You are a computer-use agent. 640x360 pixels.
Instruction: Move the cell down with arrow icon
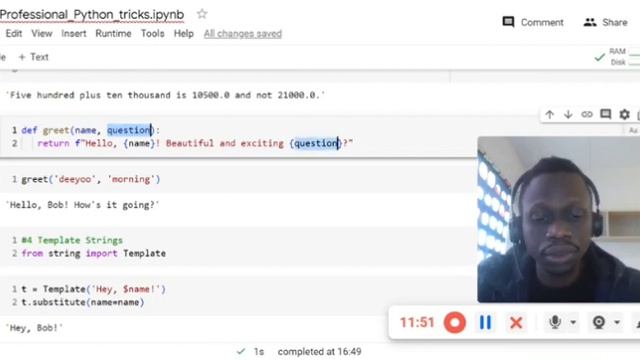568,115
